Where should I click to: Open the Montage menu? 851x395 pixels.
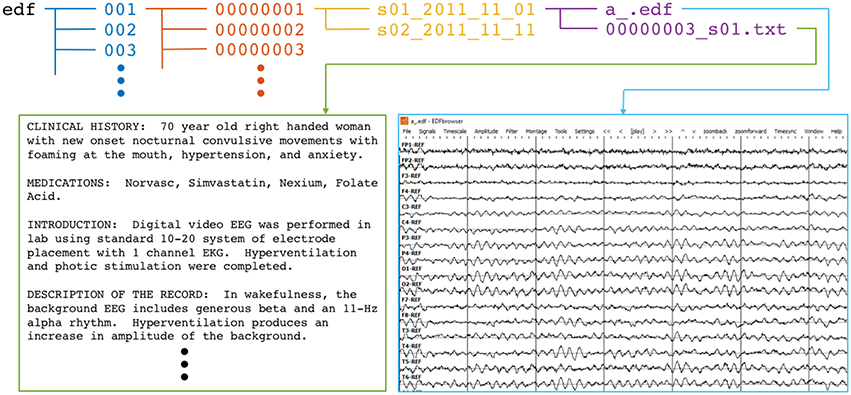(x=536, y=132)
